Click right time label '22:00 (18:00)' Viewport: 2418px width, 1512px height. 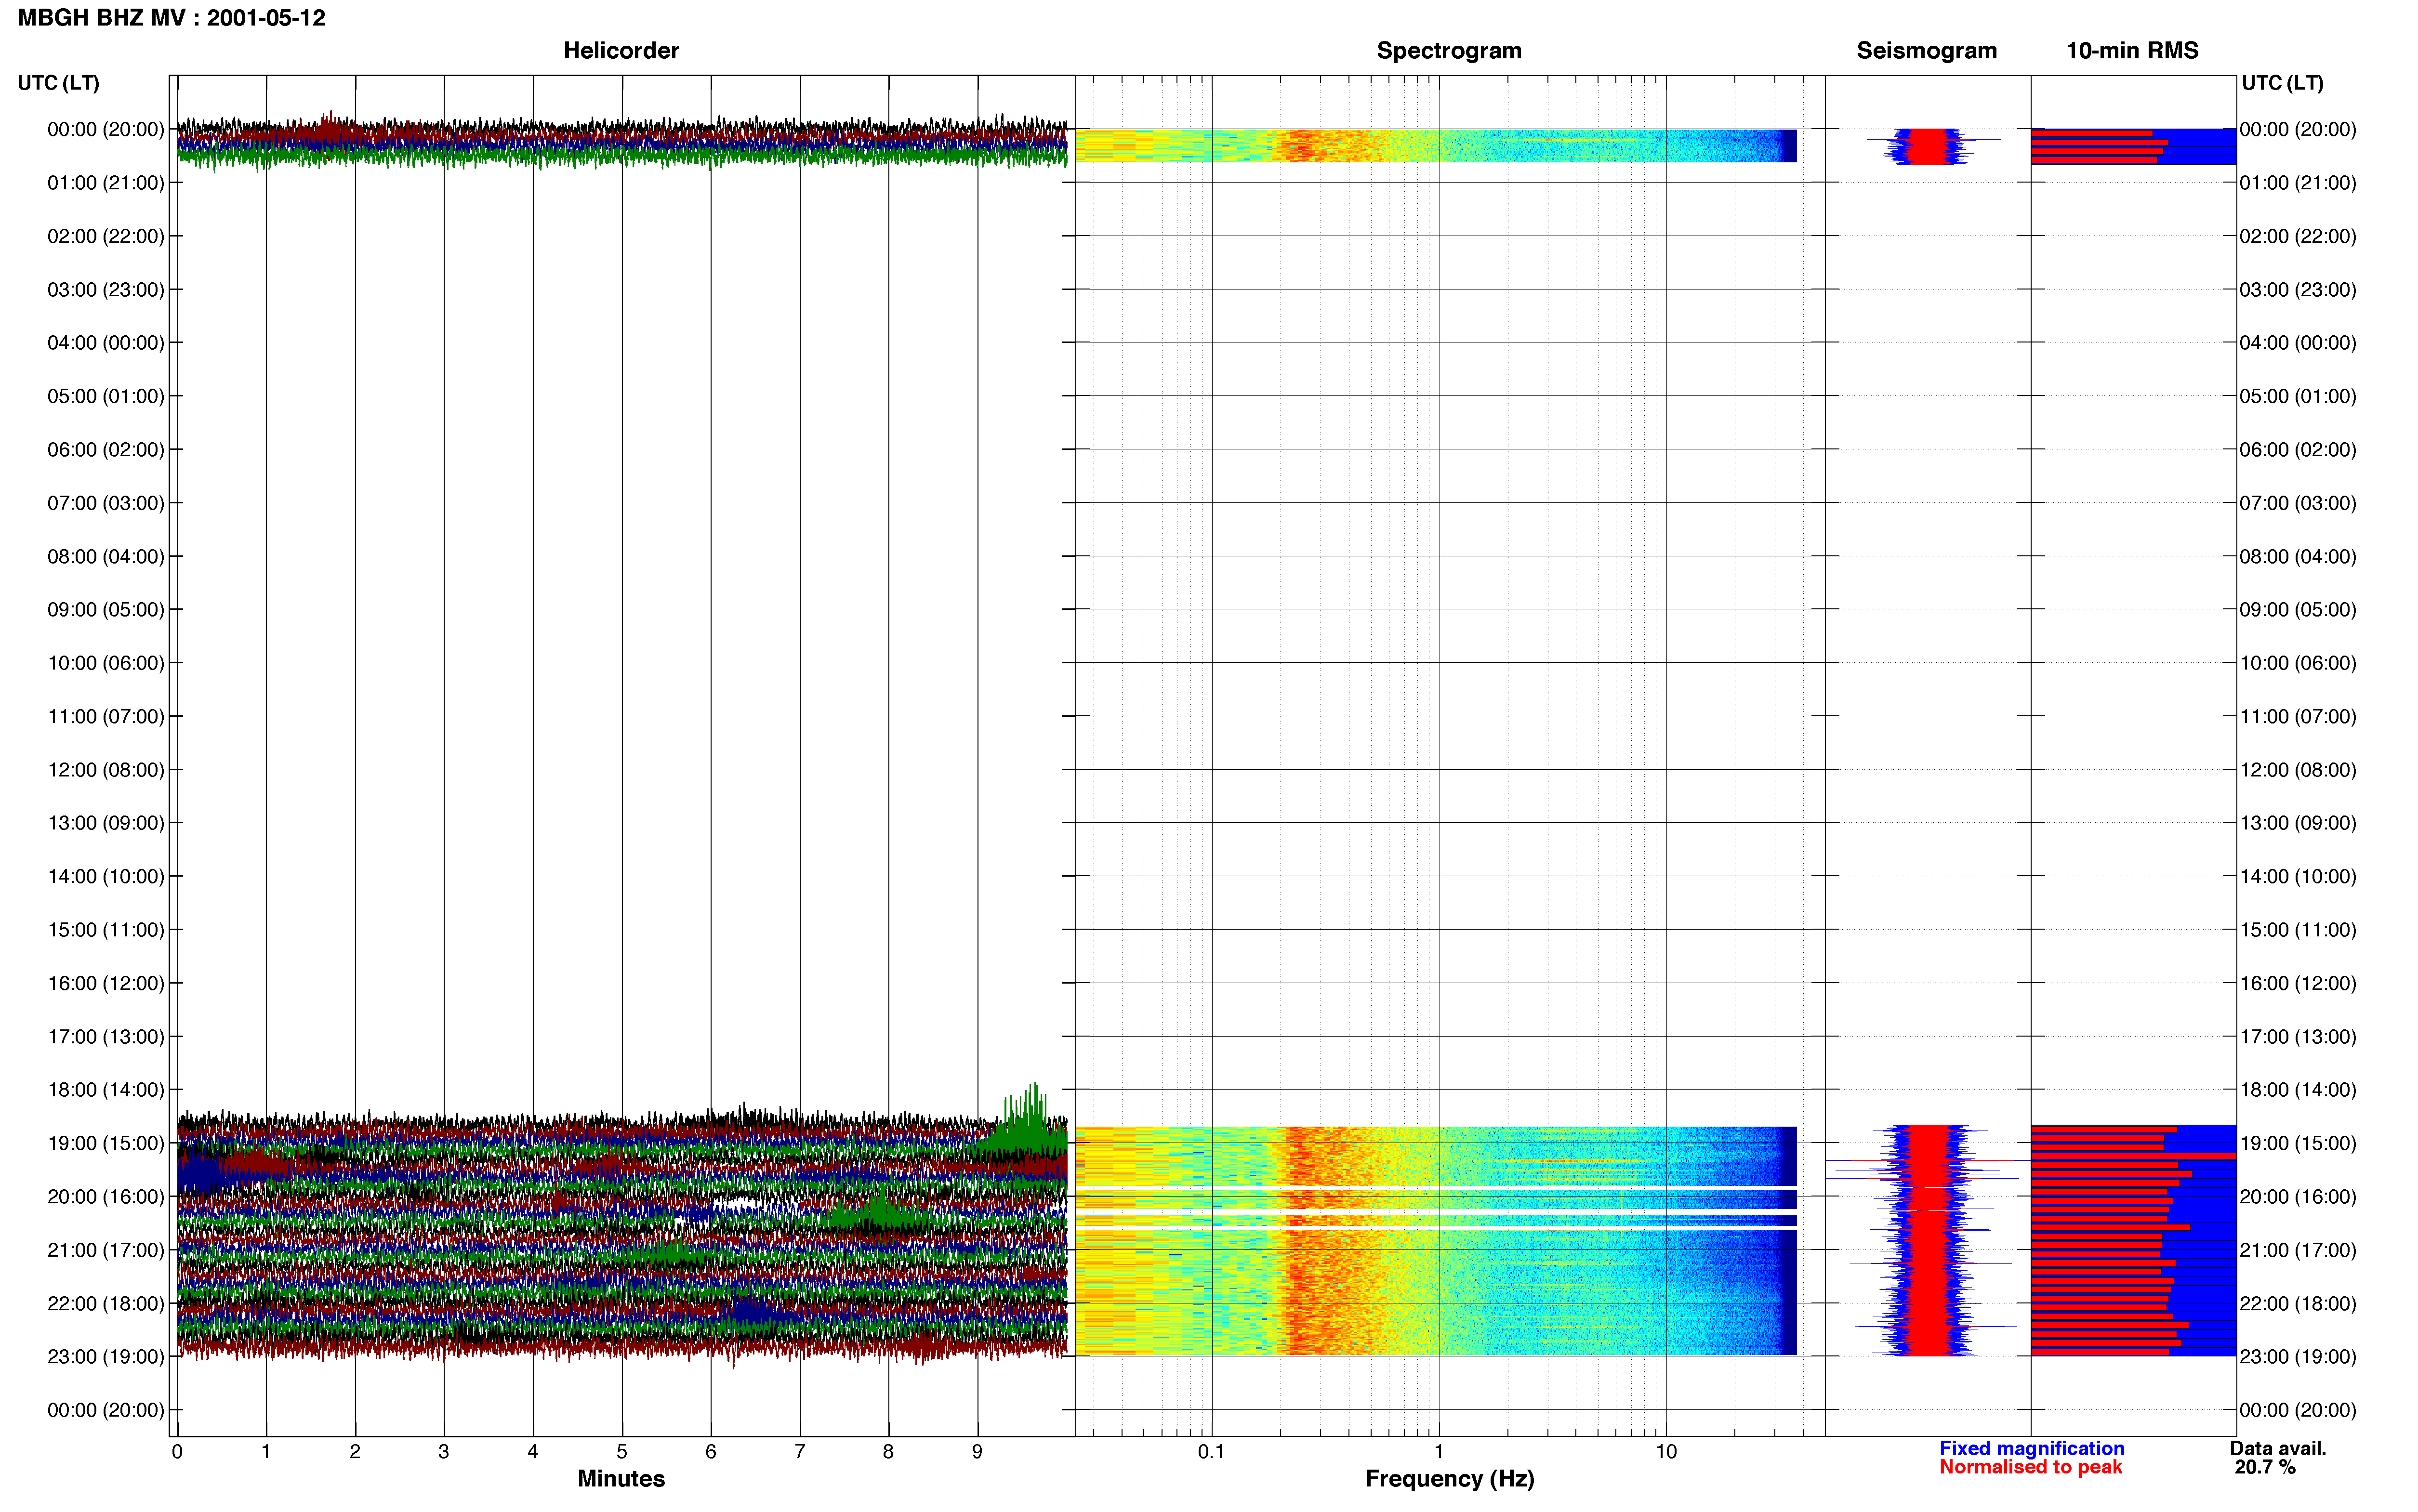2298,1304
